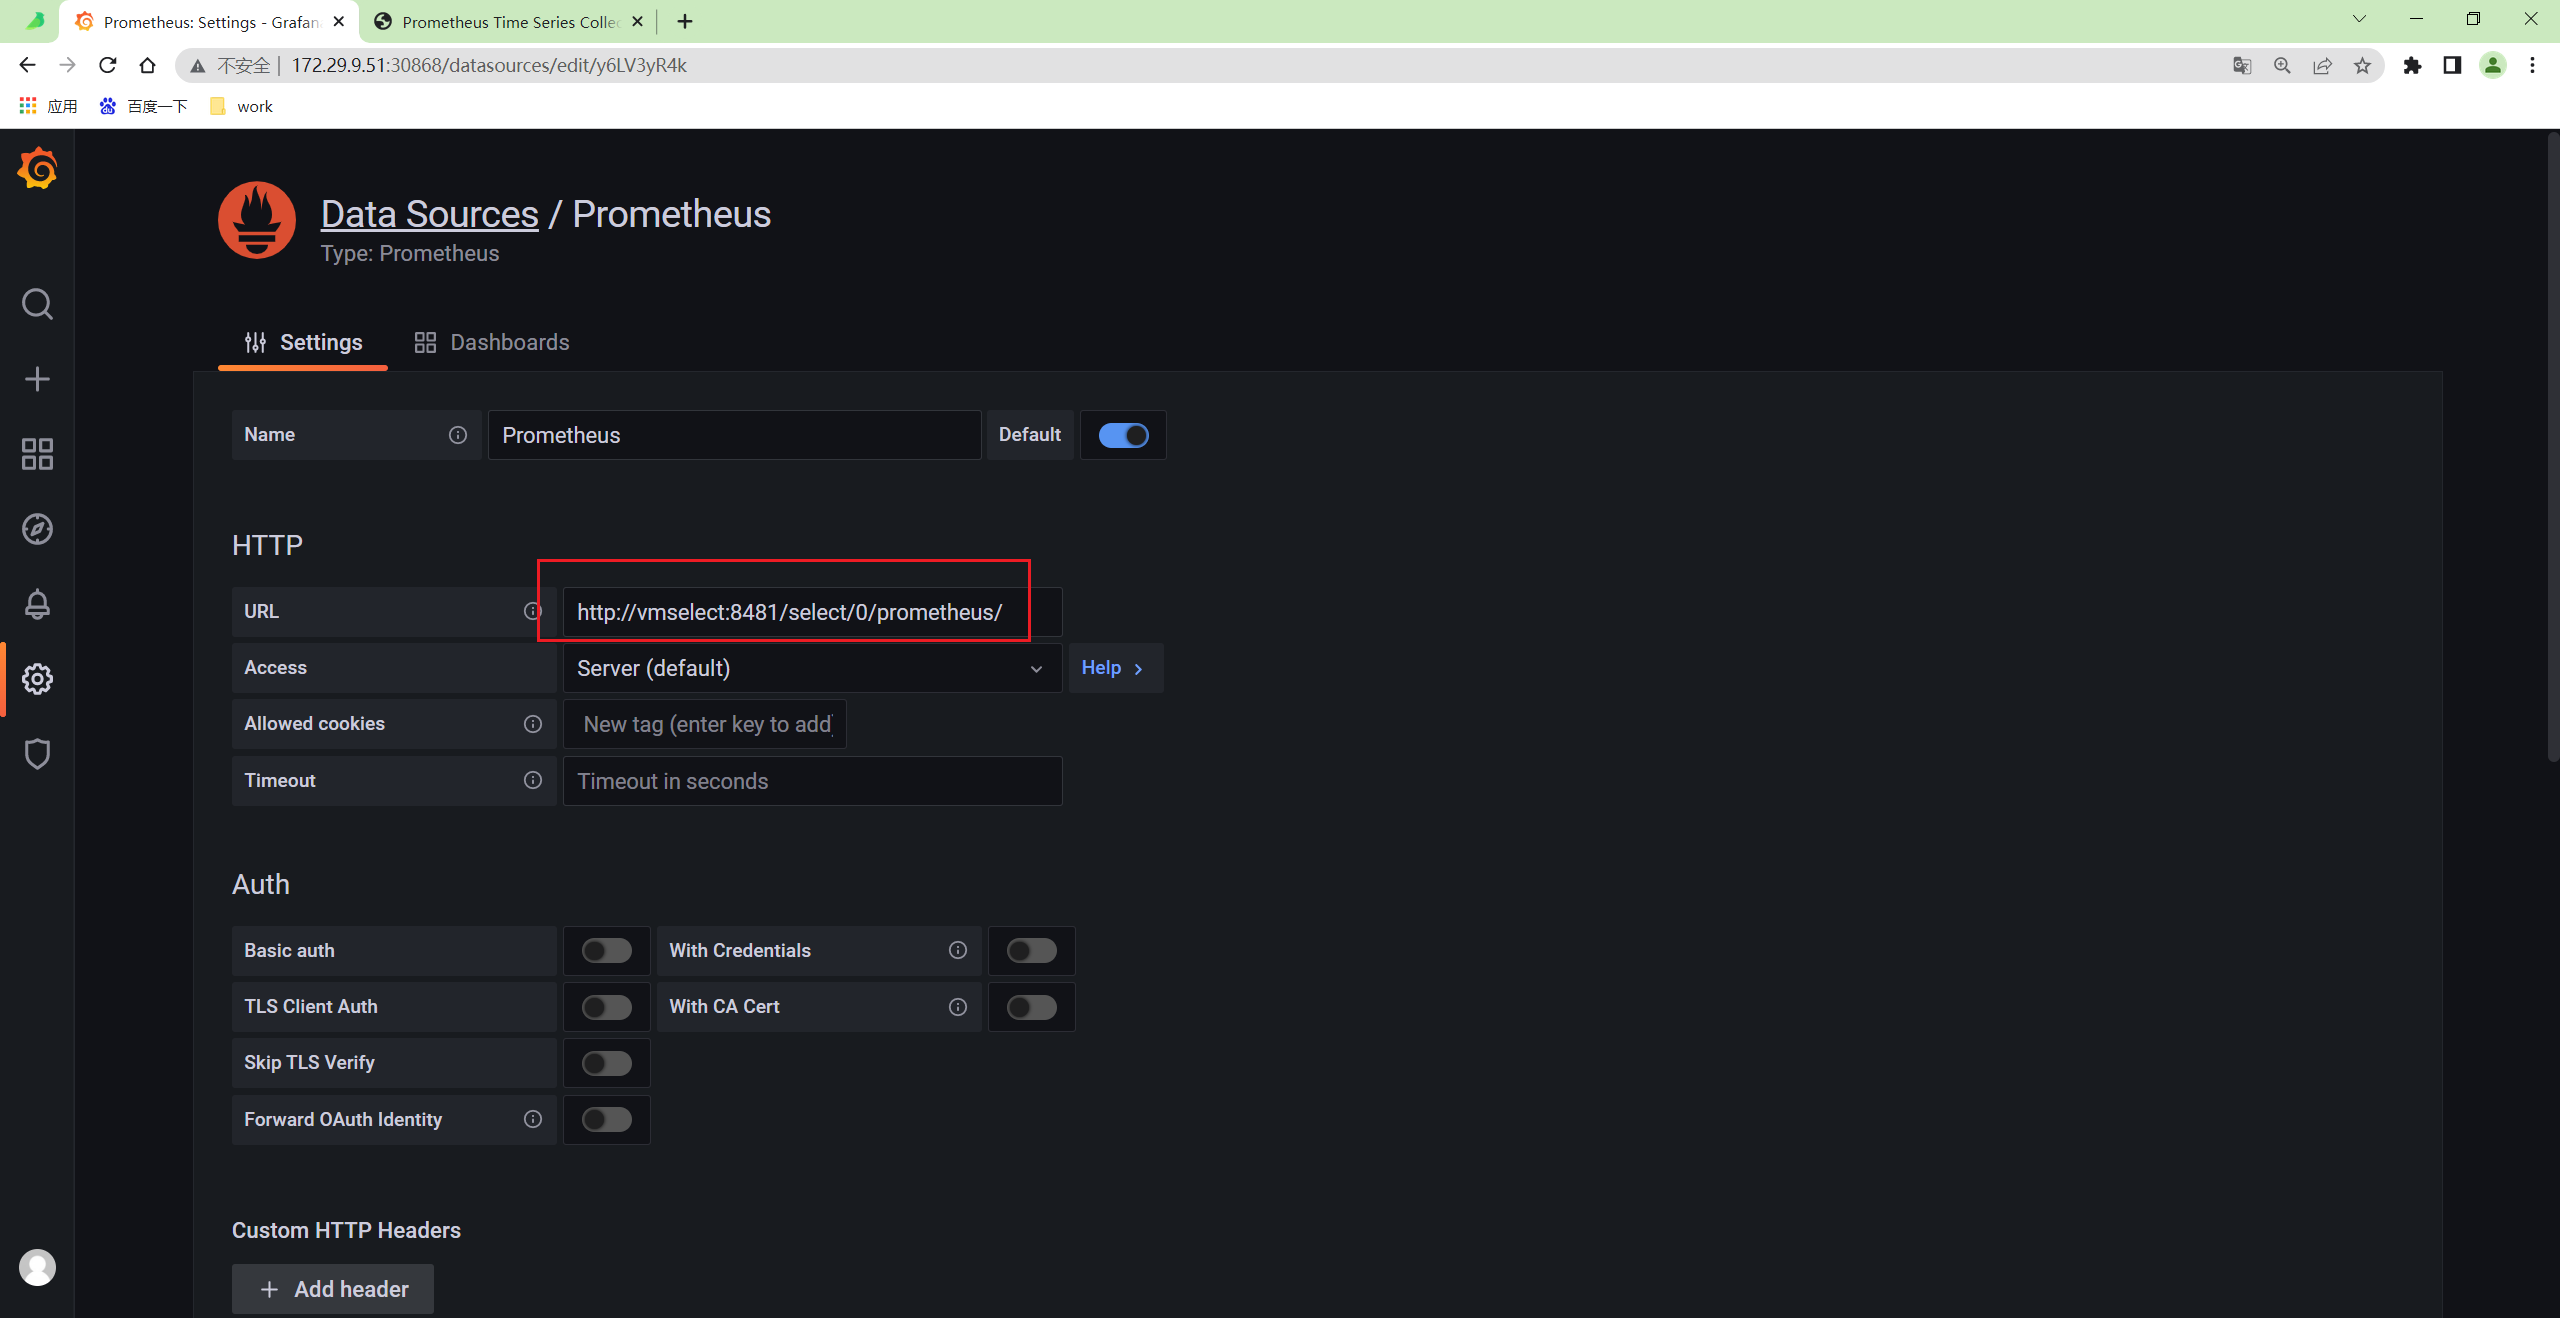This screenshot has width=2560, height=1318.
Task: Open the Create plus icon in sidebar
Action: pyautogui.click(x=37, y=379)
